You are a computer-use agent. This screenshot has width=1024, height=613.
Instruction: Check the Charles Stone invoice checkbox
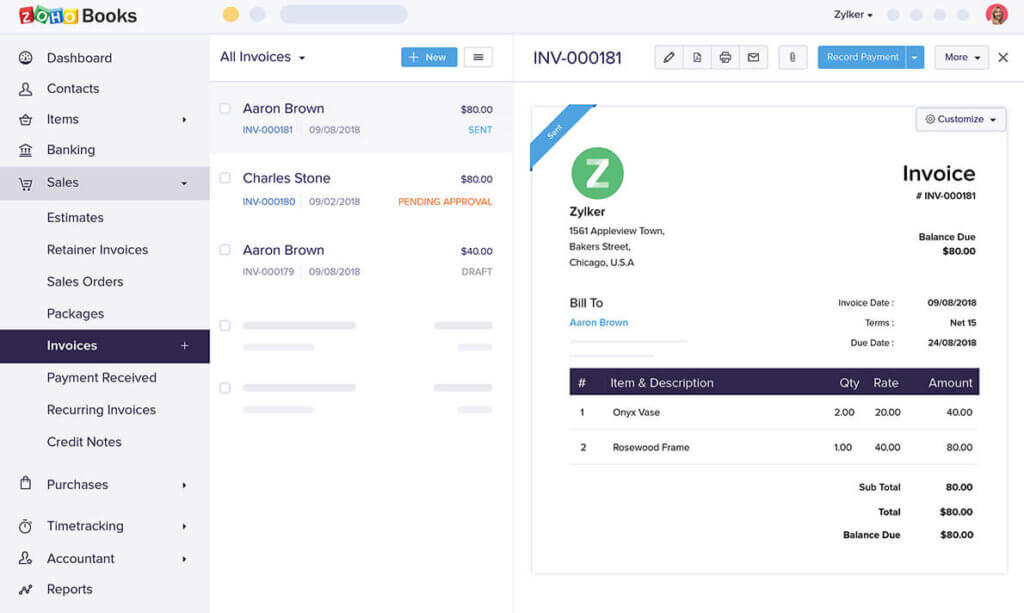pyautogui.click(x=226, y=178)
